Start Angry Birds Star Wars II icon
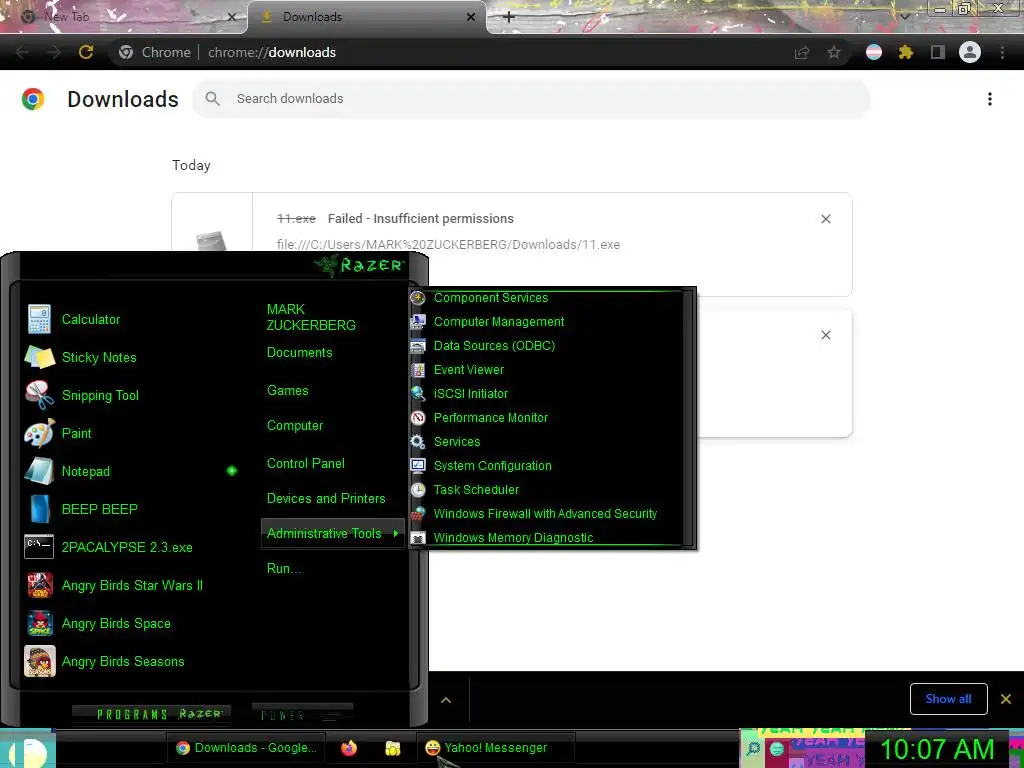Viewport: 1024px width, 768px height. pyautogui.click(x=39, y=585)
